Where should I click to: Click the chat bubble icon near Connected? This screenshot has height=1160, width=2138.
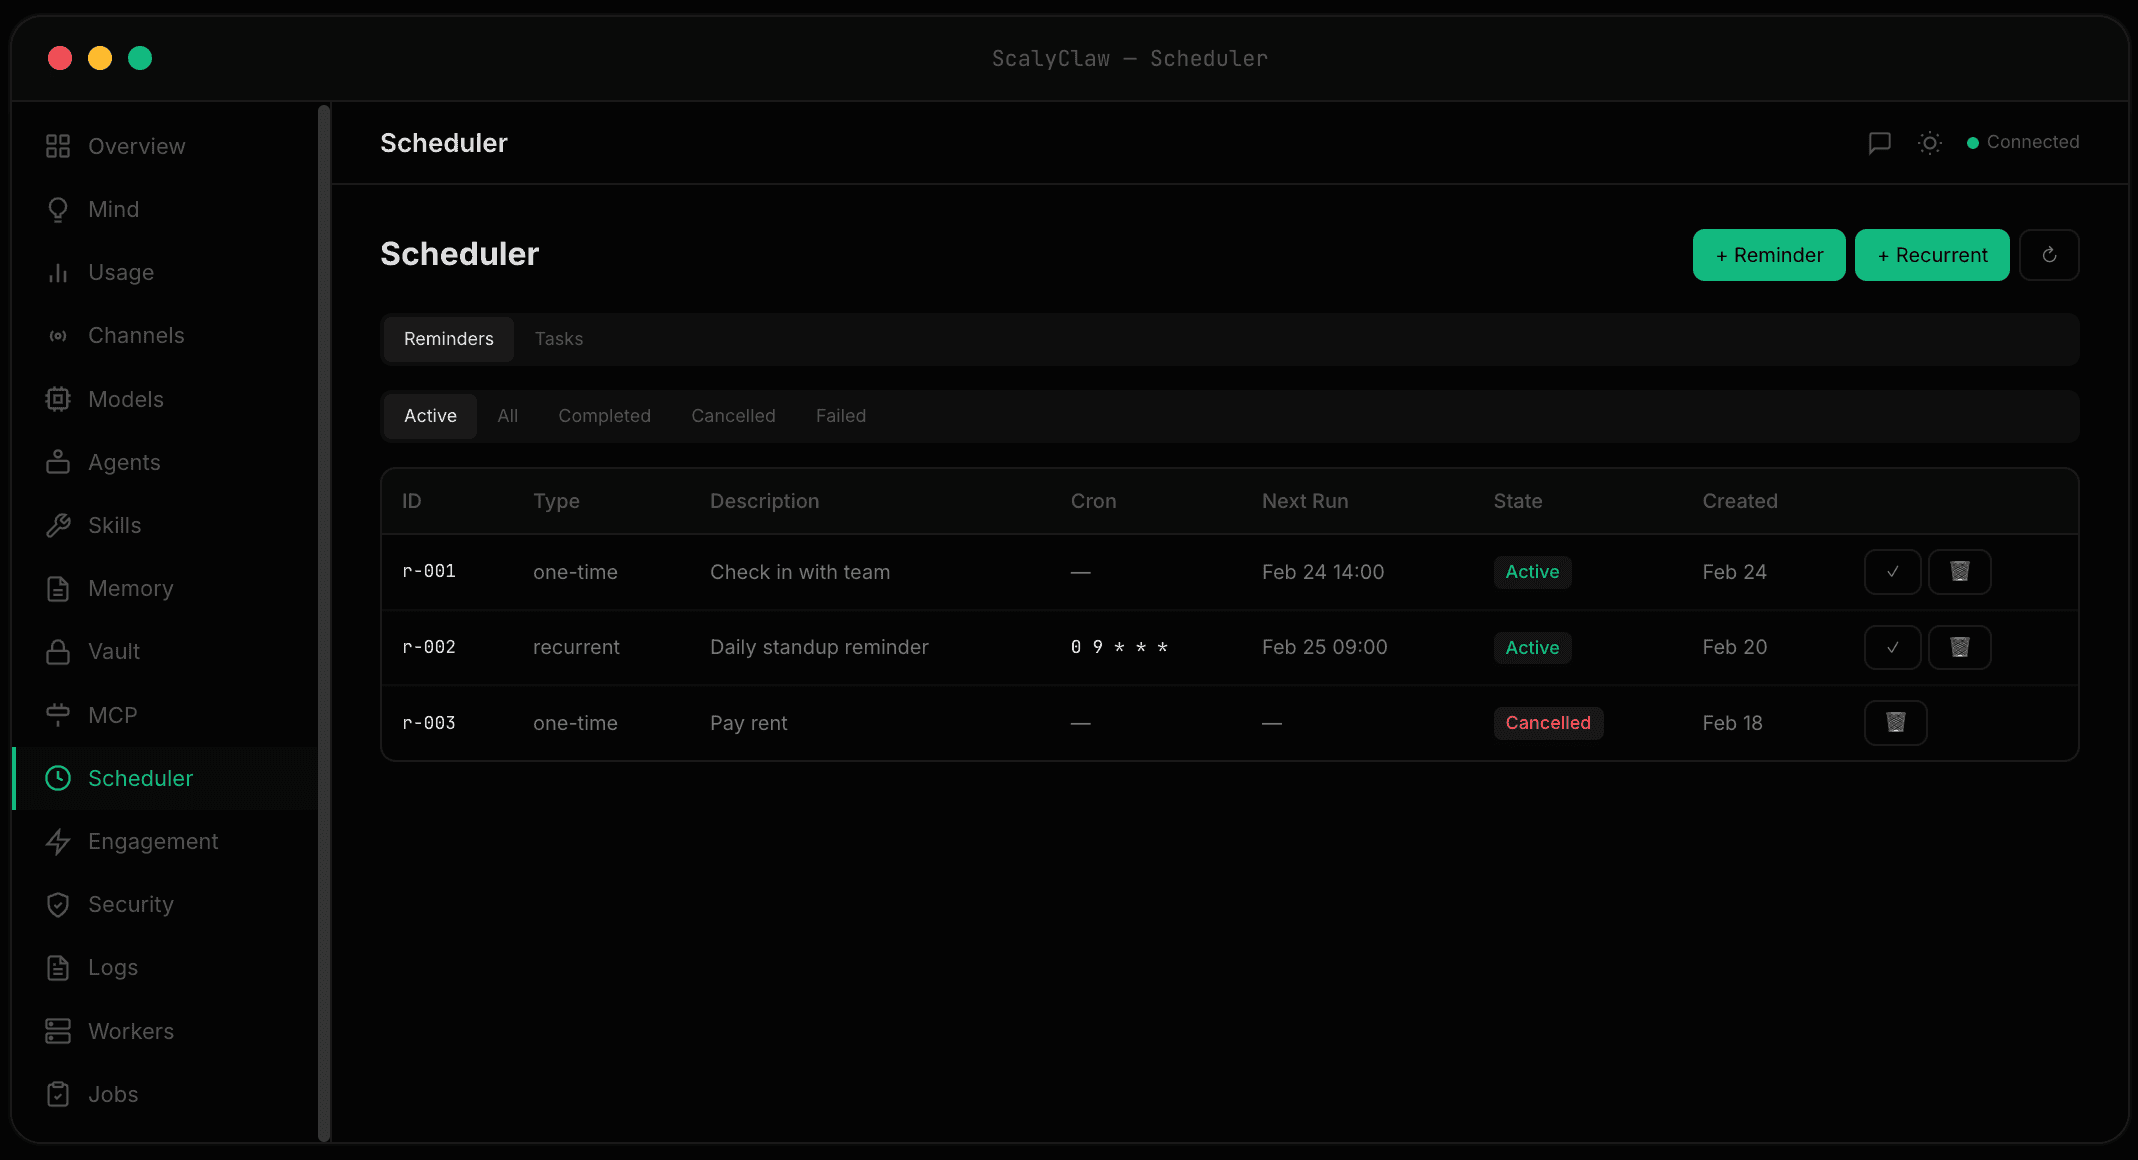(x=1880, y=143)
